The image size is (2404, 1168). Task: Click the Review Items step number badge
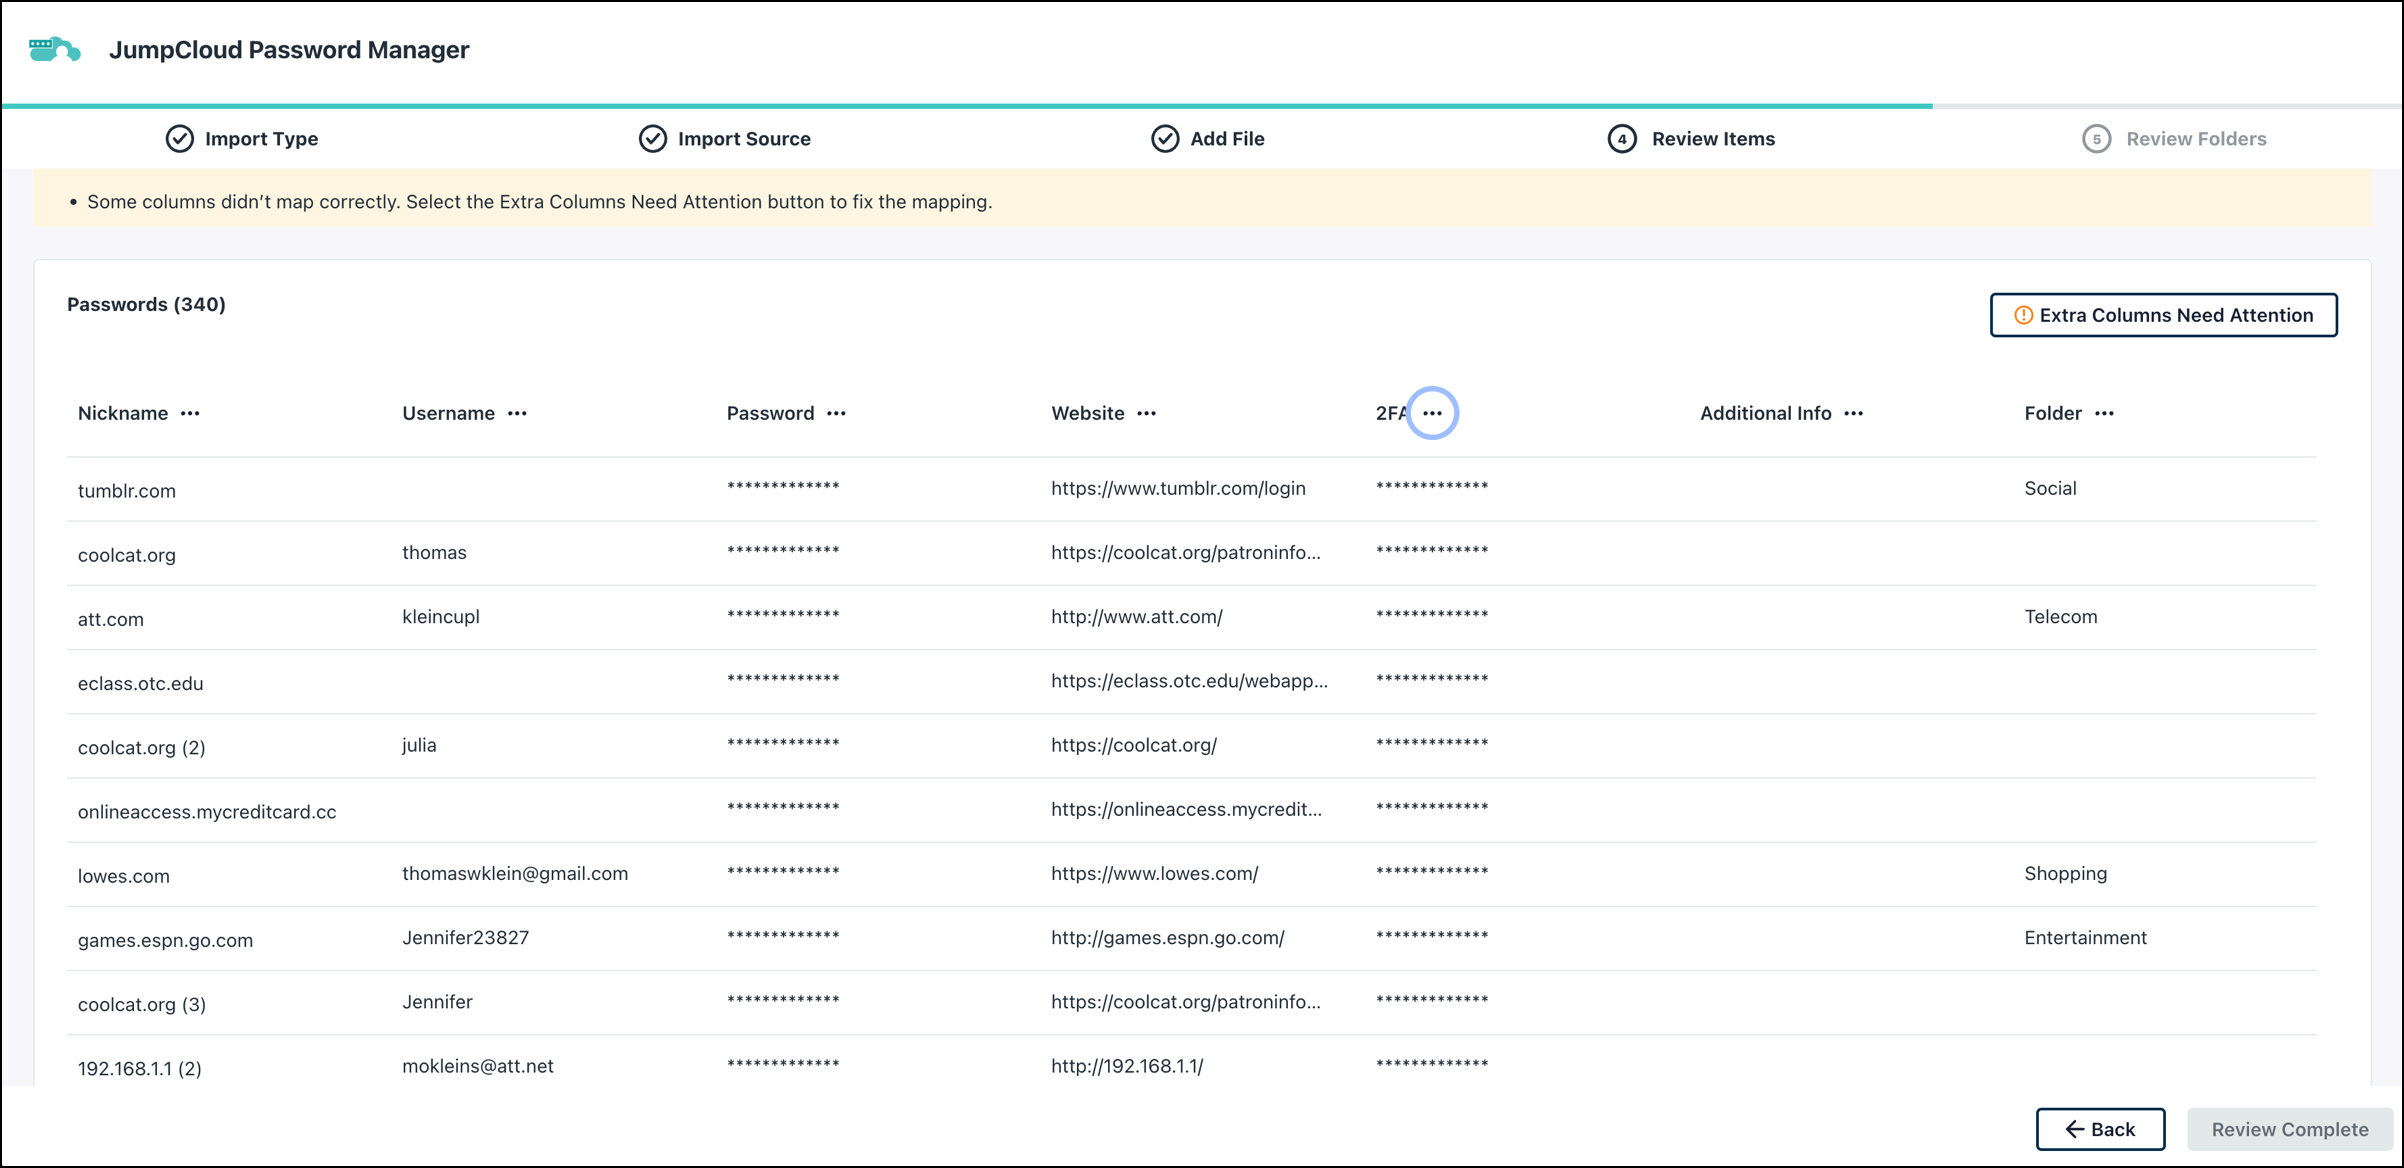pyautogui.click(x=1620, y=138)
